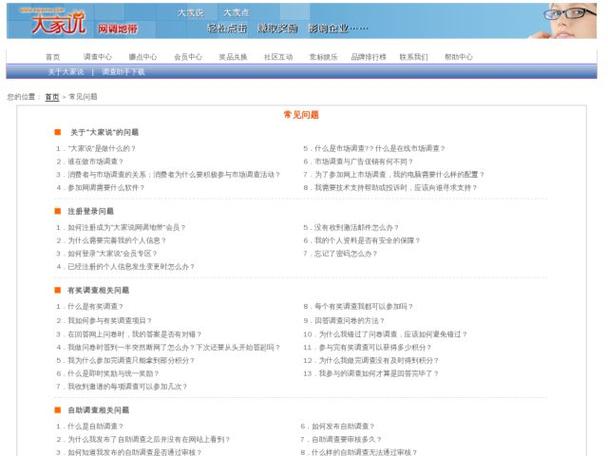Open question 参与完有奖调查可以获得多少积分？
608x456 pixels.
click(375, 347)
